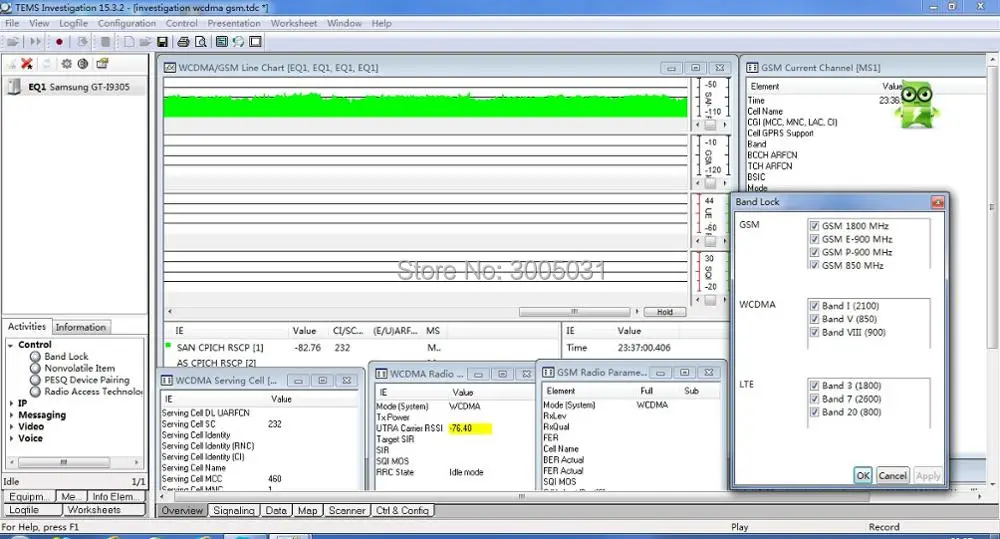Toggle WCDMA Band V (850) checkbox

(814, 319)
